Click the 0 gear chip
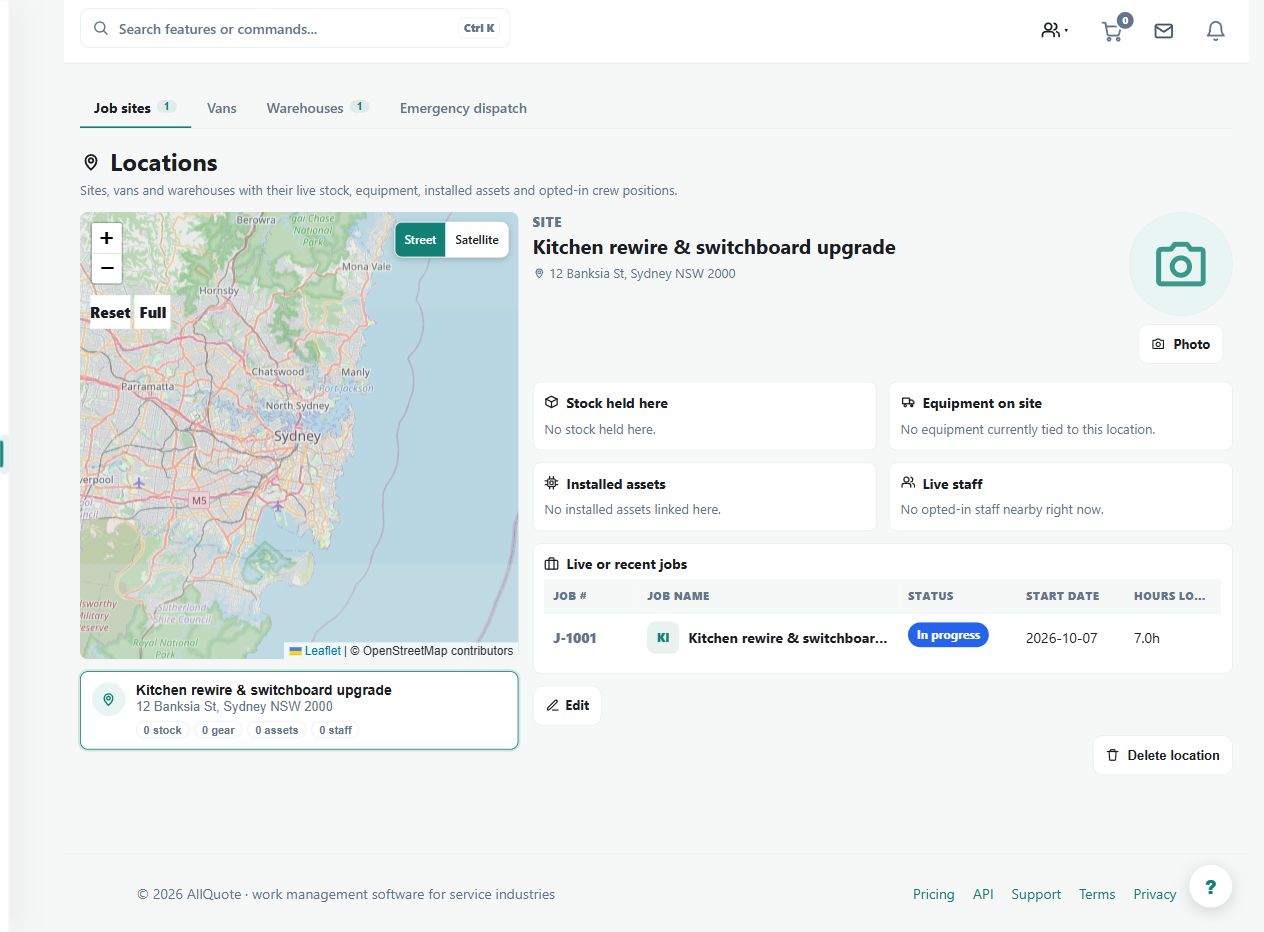The image size is (1264, 932). coord(218,730)
